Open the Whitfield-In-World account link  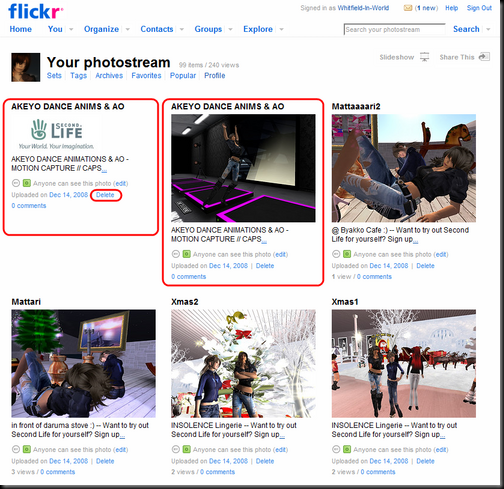point(363,8)
